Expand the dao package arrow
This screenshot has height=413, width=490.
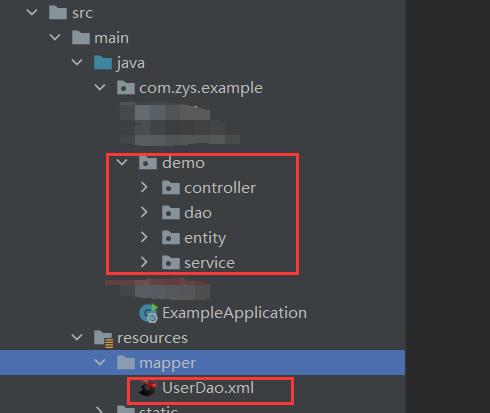pyautogui.click(x=144, y=212)
